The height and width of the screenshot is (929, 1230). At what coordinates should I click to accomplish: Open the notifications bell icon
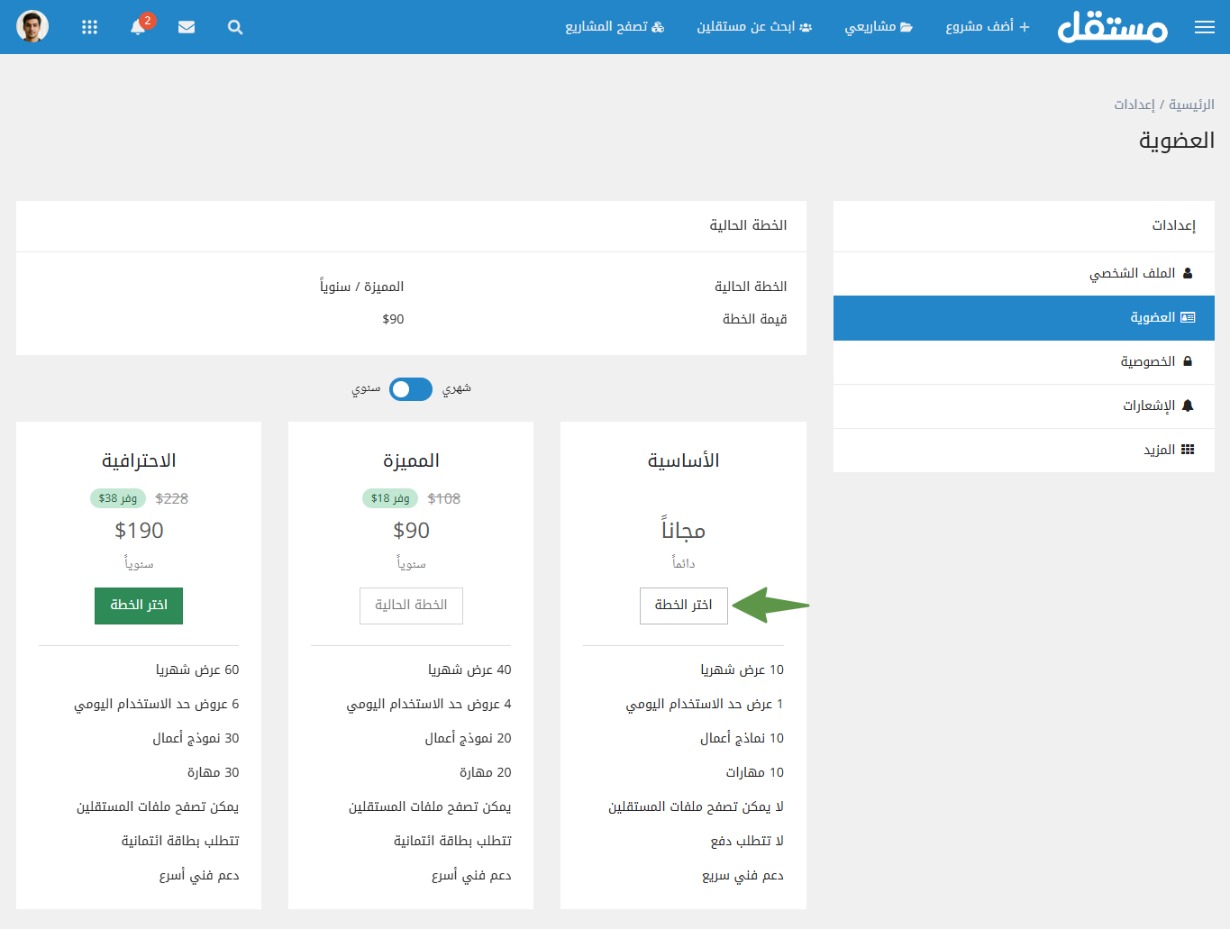(x=138, y=28)
